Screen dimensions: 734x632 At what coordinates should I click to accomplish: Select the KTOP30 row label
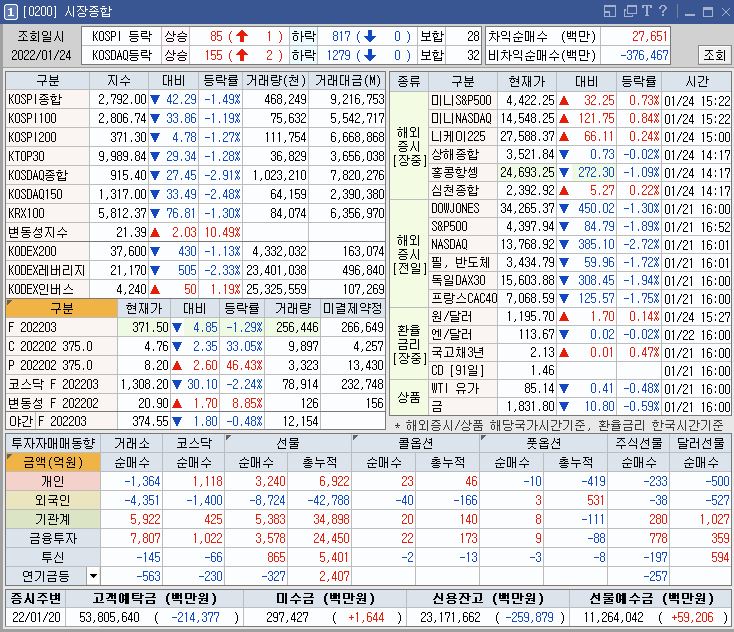click(x=47, y=156)
